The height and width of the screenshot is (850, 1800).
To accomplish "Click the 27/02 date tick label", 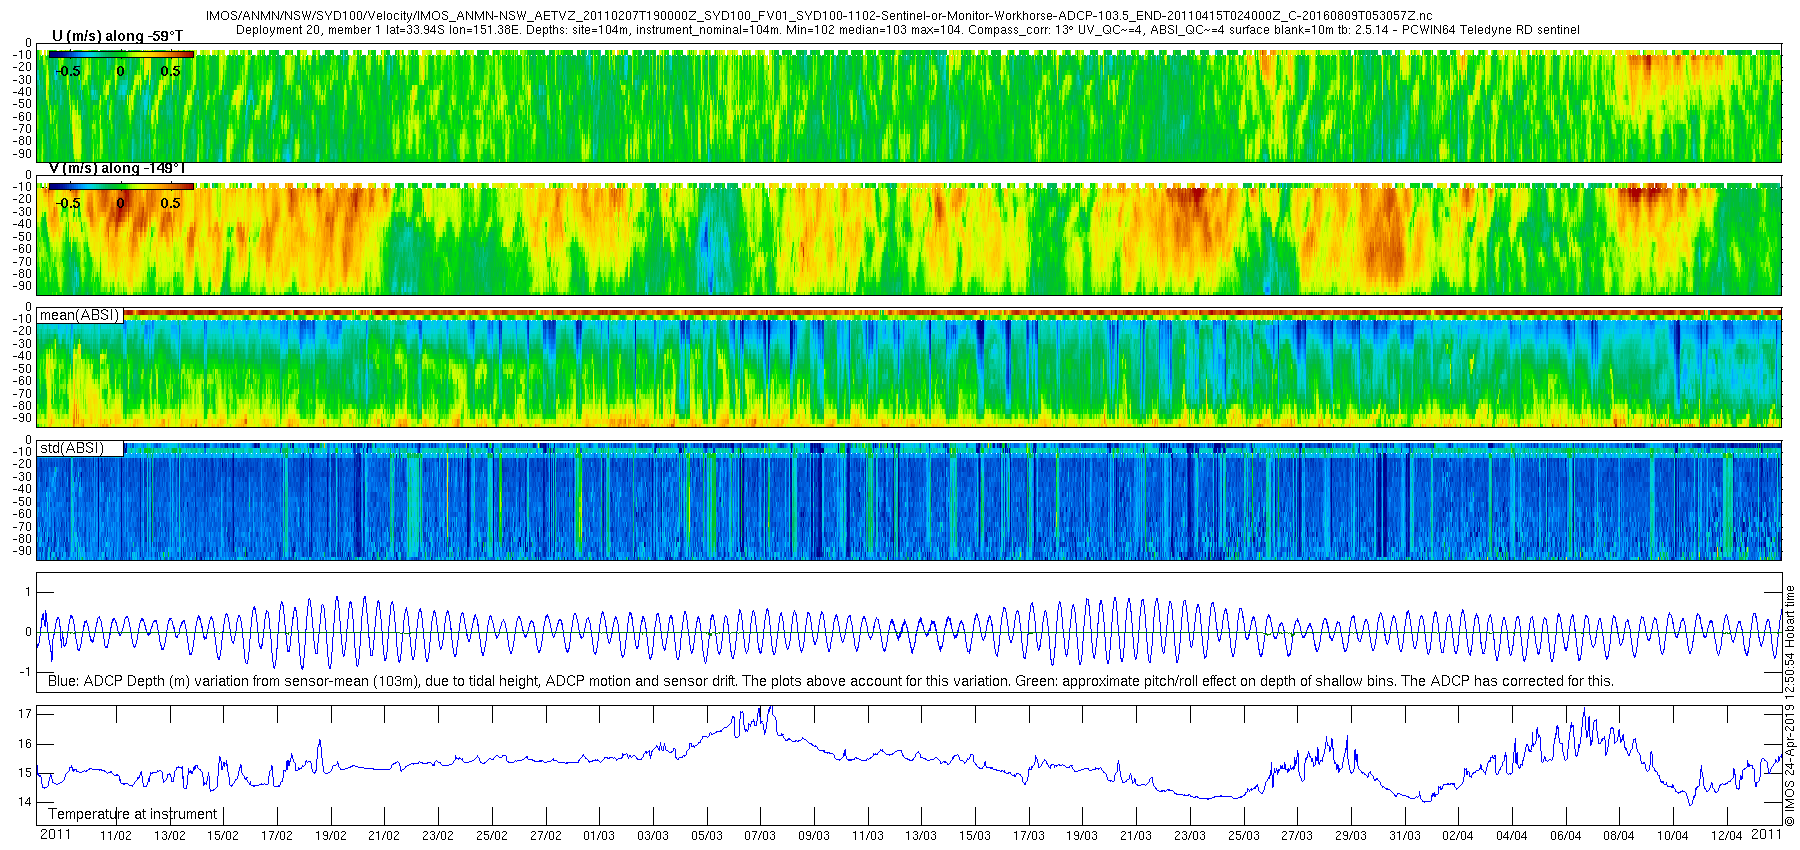I will pyautogui.click(x=545, y=836).
